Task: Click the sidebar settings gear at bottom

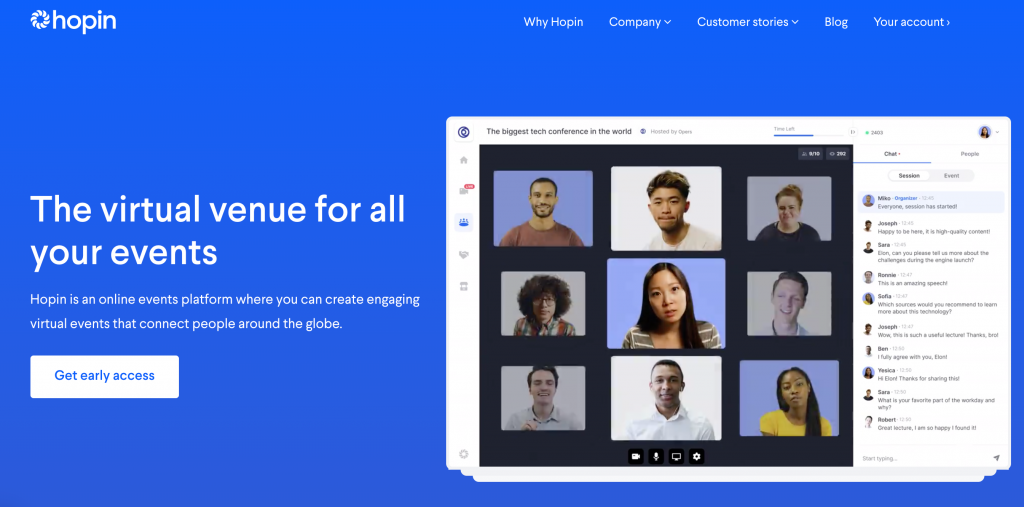Action: click(x=464, y=454)
